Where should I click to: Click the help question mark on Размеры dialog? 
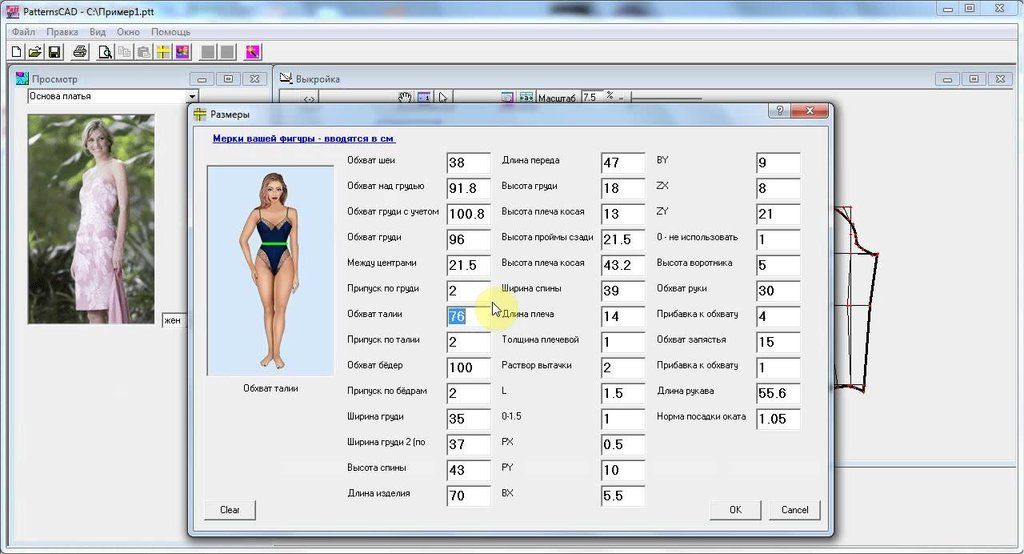pos(780,111)
